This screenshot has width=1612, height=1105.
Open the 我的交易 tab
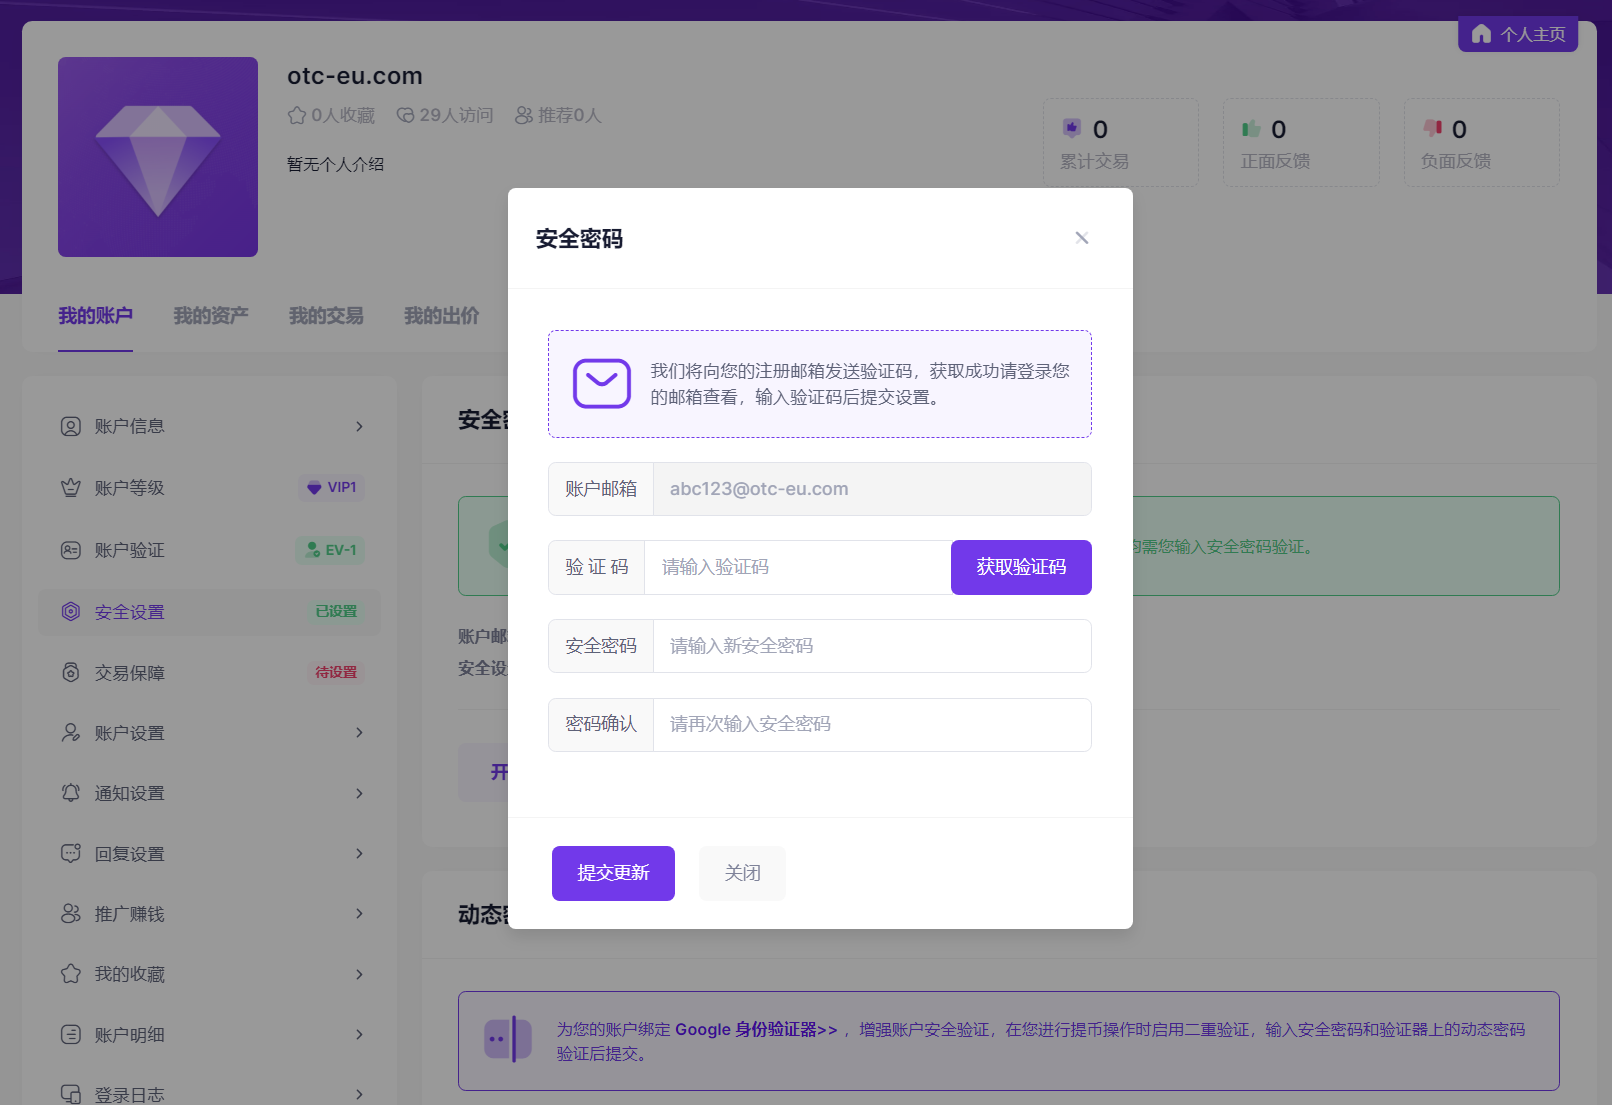(324, 315)
